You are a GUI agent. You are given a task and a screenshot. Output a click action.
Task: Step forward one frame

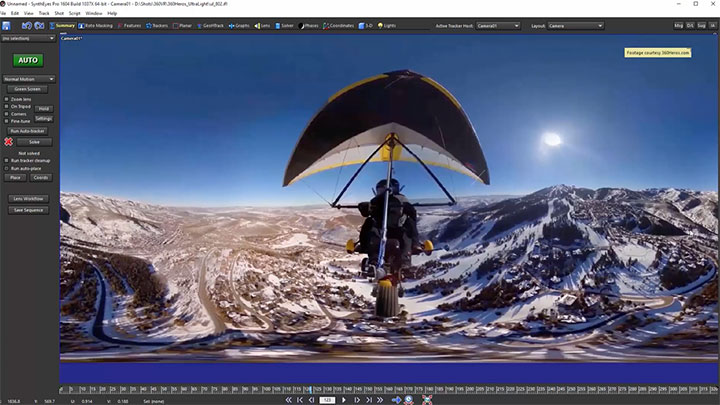357,400
